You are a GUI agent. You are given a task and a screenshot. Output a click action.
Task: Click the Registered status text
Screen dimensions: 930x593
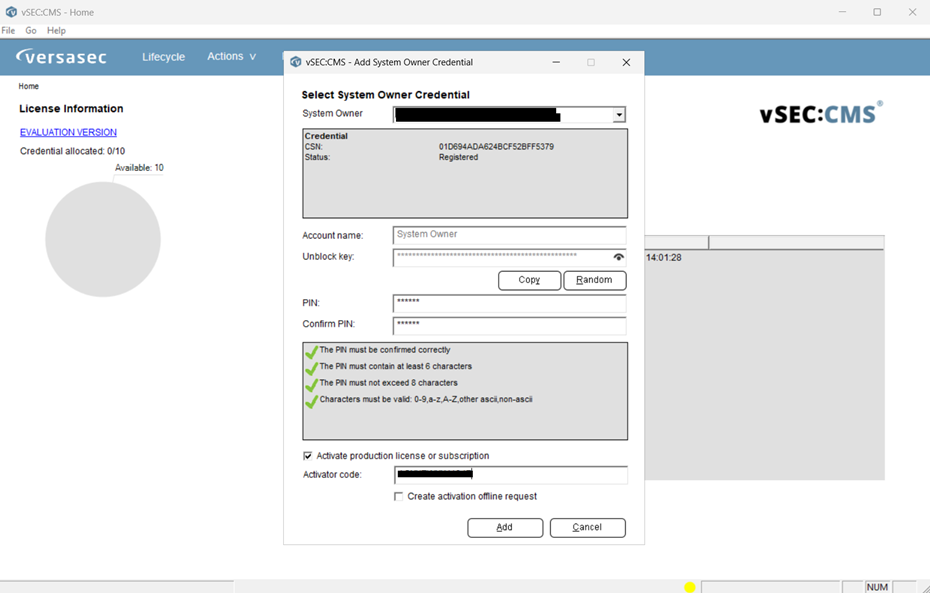click(x=458, y=157)
